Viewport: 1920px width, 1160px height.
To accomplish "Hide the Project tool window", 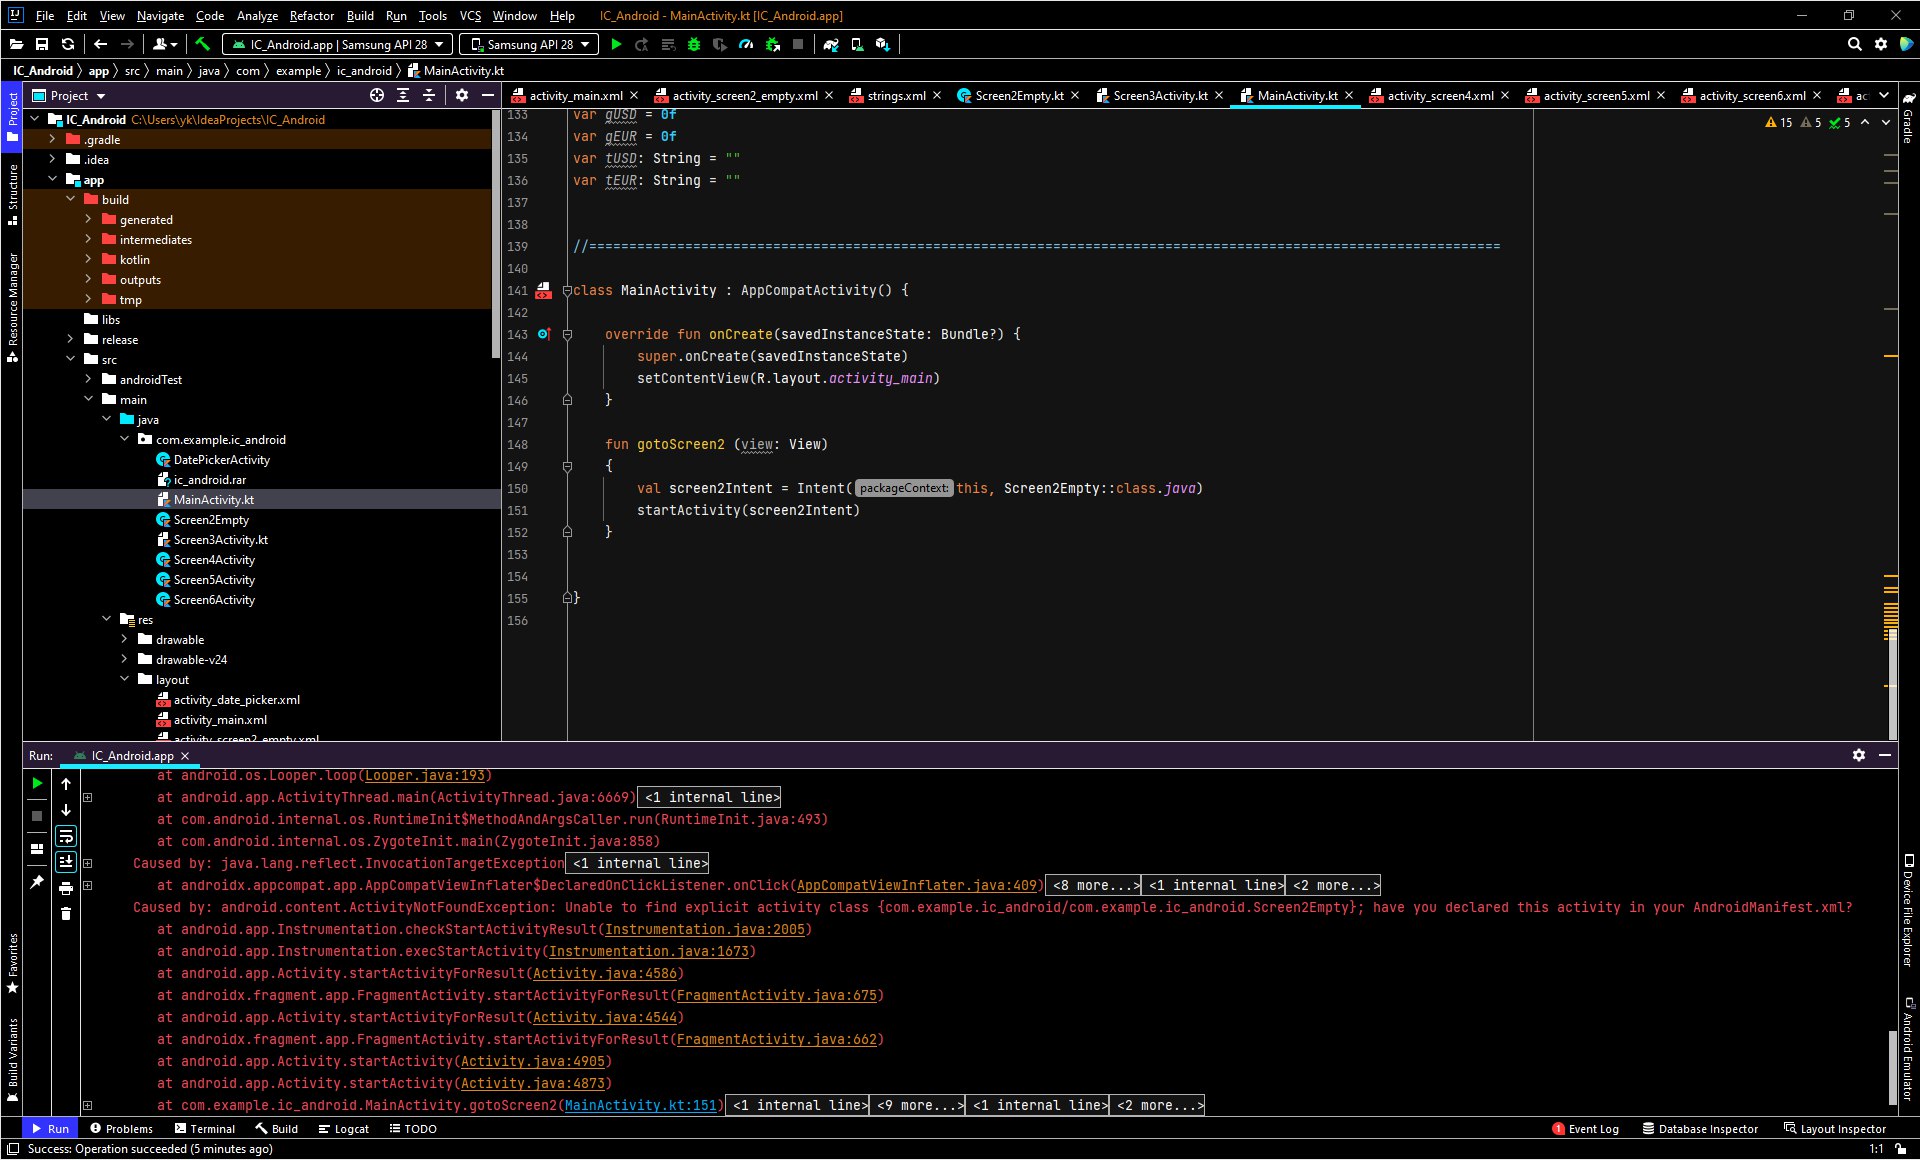I will (x=488, y=95).
